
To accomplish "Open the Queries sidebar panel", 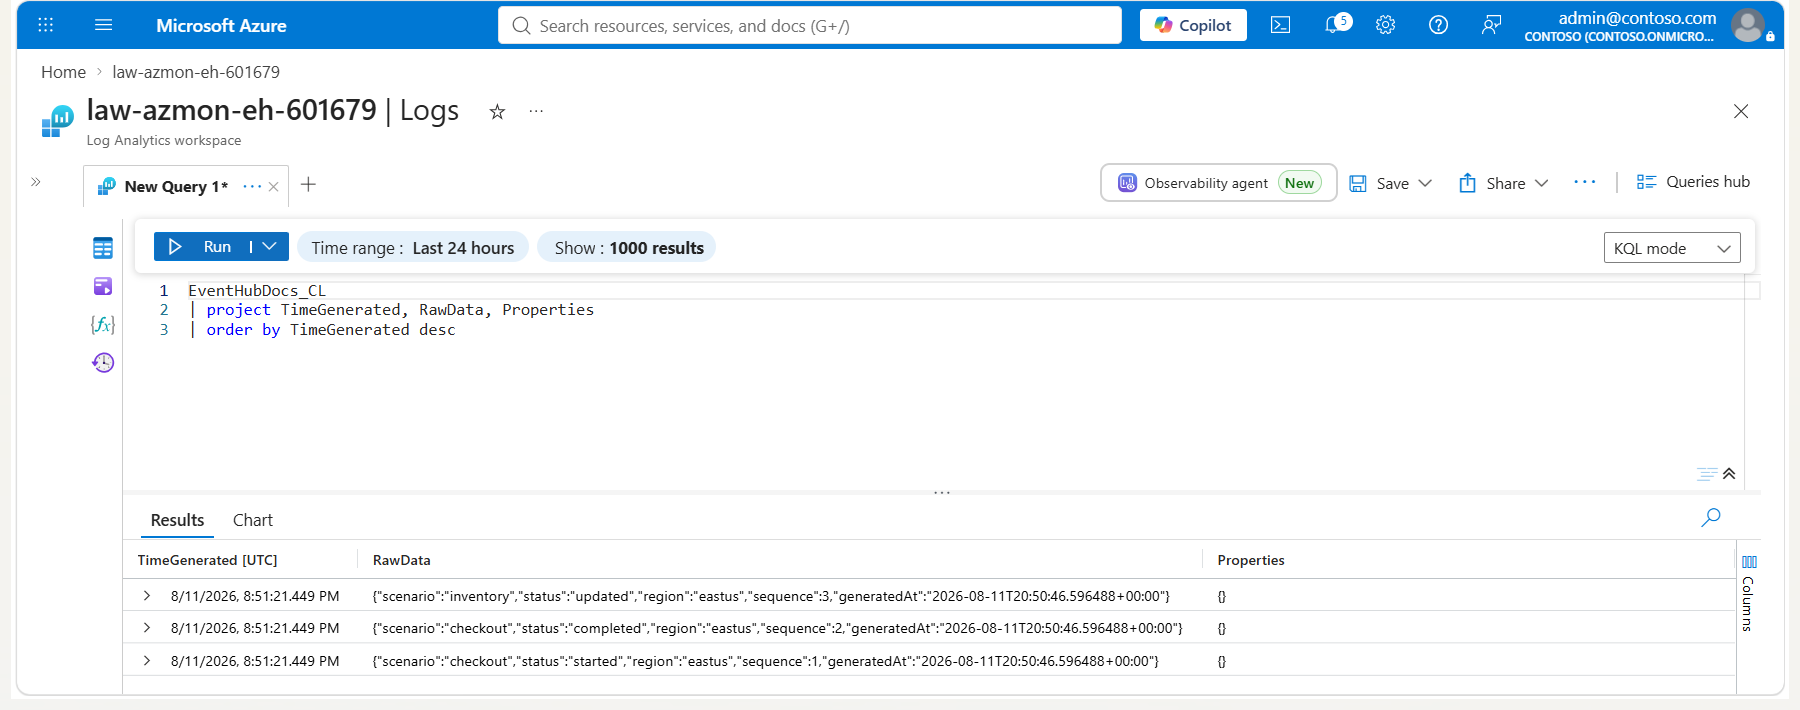I will pos(103,287).
